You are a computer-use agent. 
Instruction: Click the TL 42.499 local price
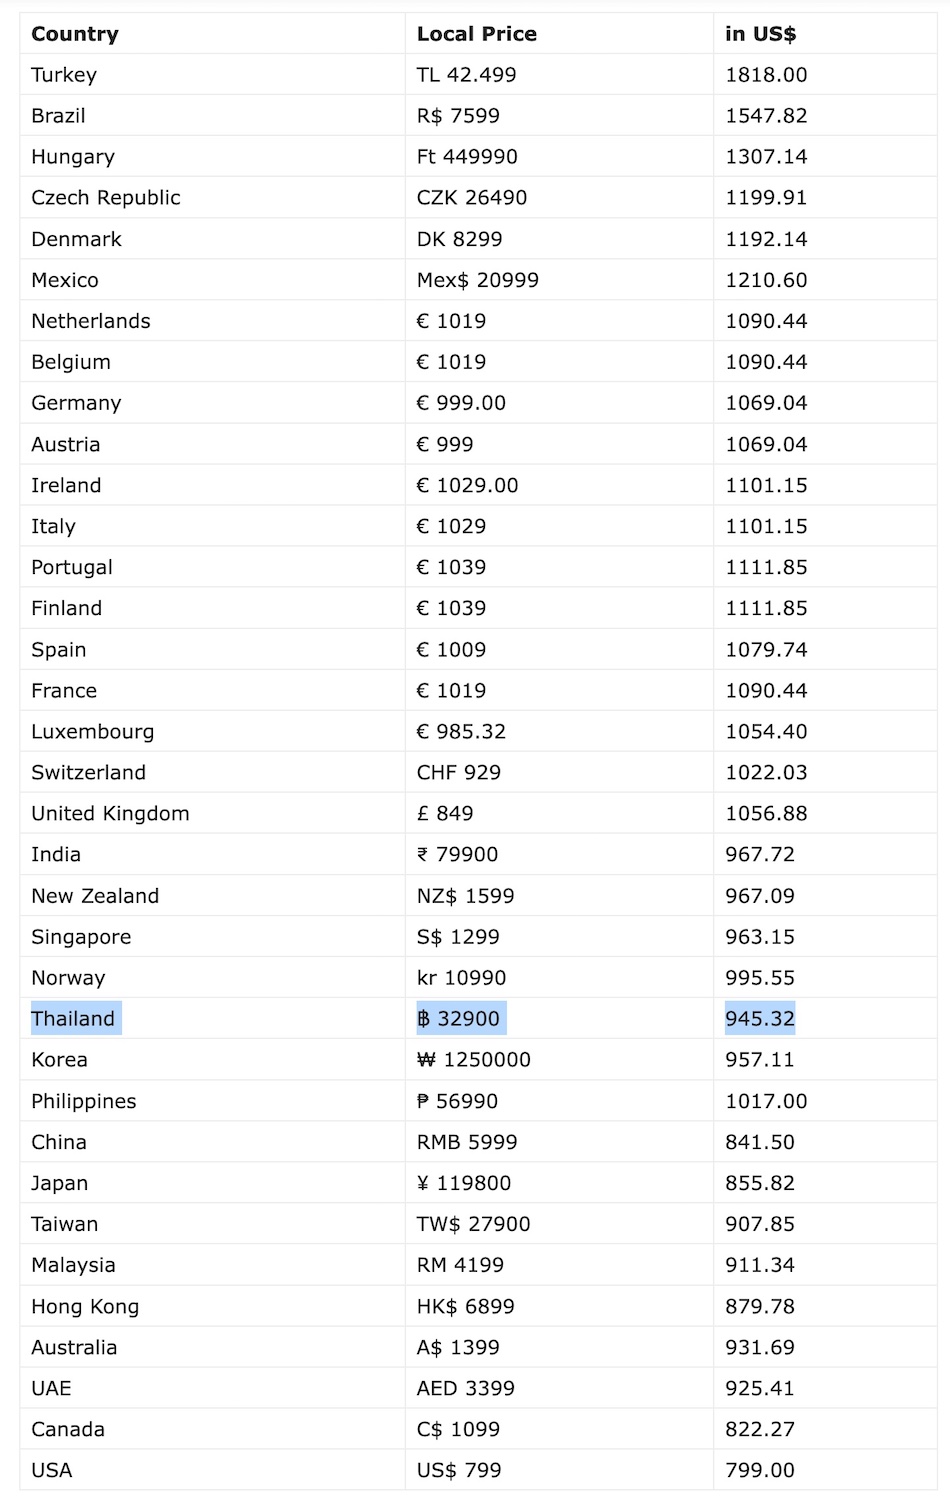[466, 75]
